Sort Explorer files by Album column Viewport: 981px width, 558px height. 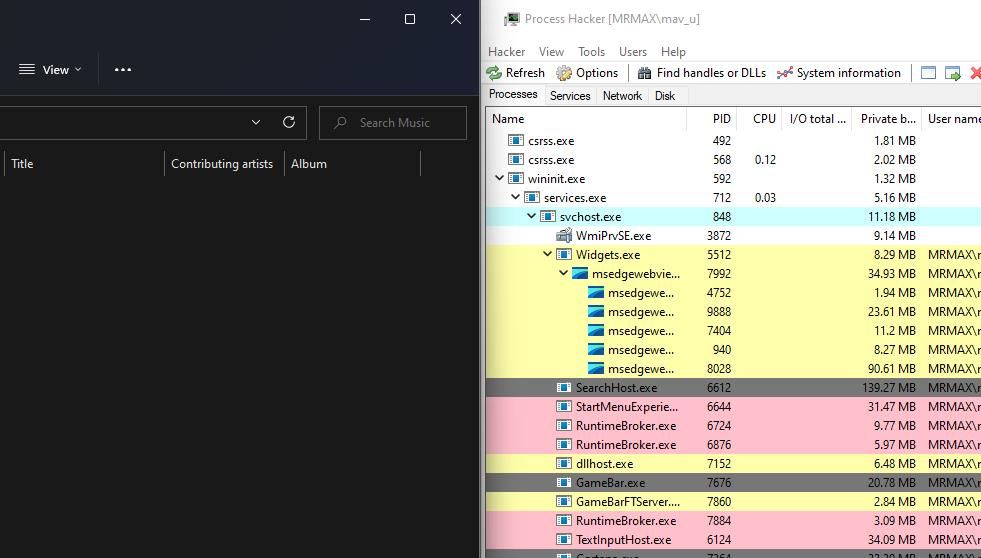click(x=352, y=164)
